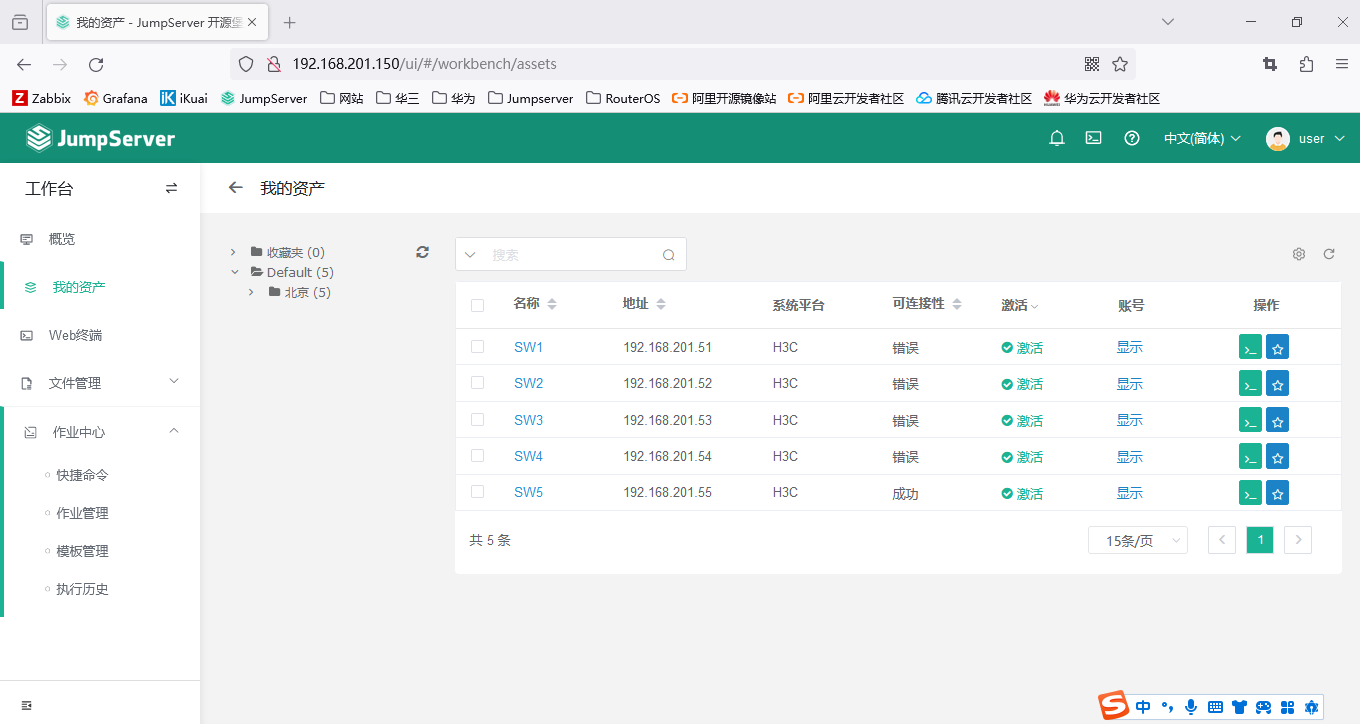Open the Web terminal icon in header

pyautogui.click(x=1093, y=138)
